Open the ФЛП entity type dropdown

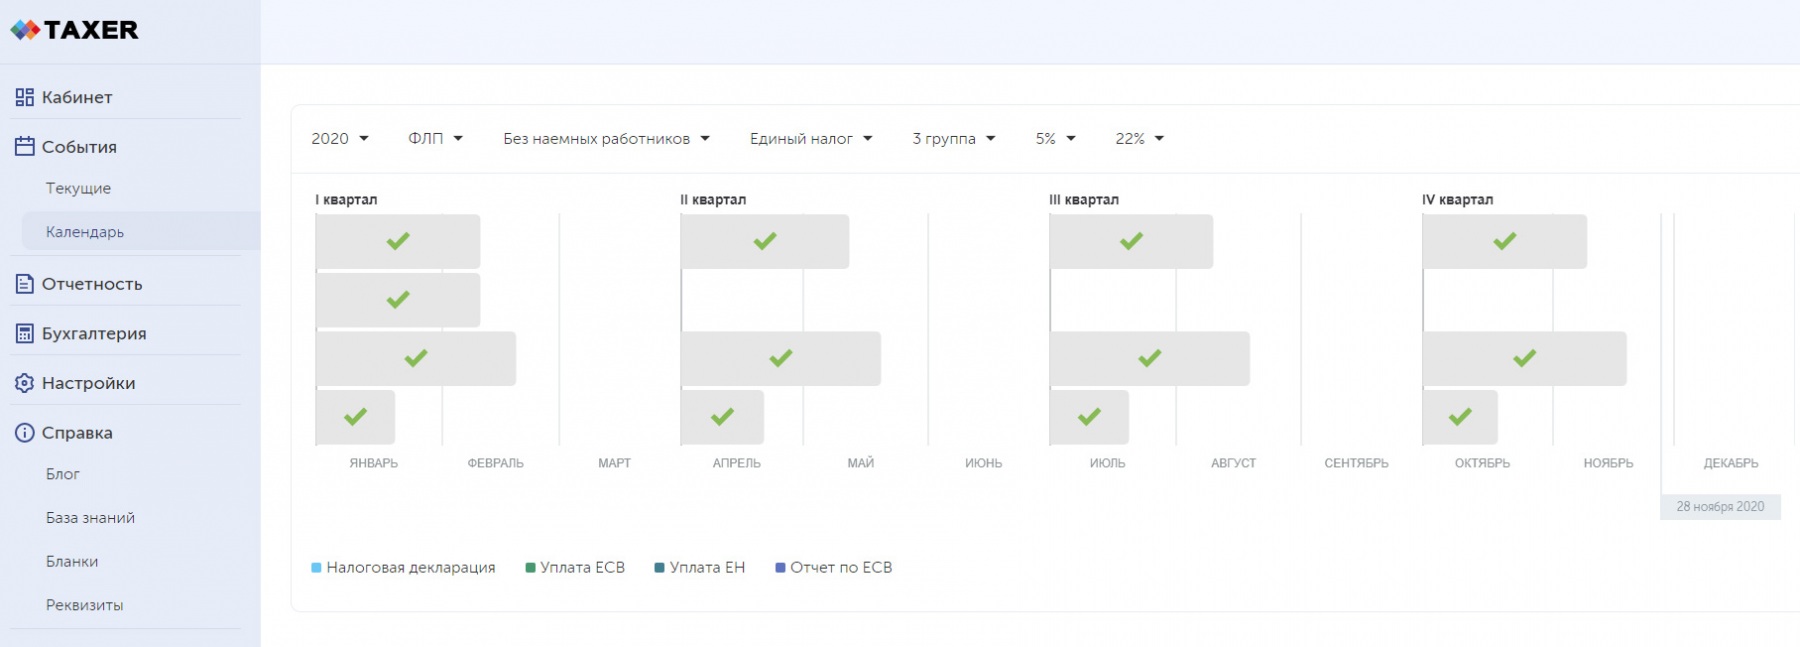[435, 139]
